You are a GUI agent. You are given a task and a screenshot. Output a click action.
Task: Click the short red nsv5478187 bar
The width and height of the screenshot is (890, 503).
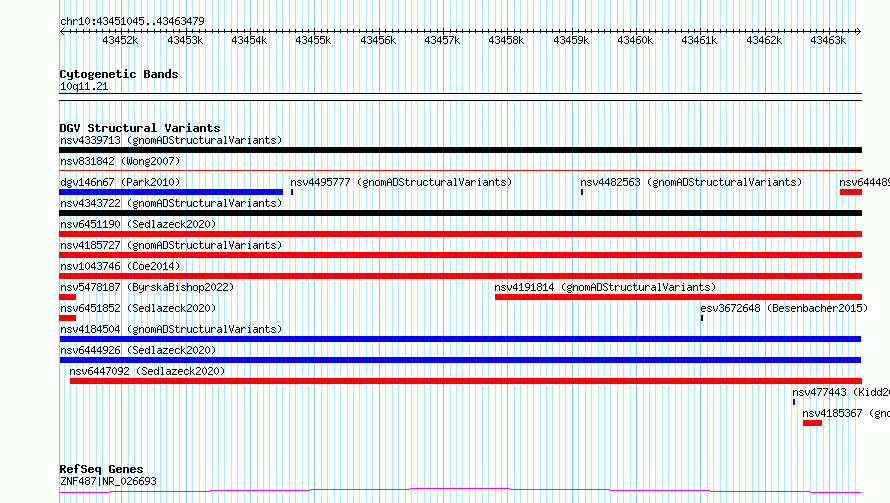coord(68,297)
